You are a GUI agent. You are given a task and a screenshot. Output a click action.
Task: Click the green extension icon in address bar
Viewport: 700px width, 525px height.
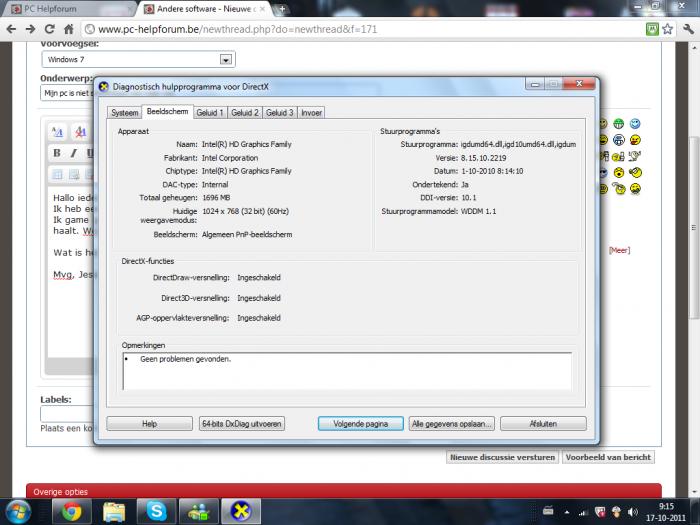pyautogui.click(x=652, y=29)
